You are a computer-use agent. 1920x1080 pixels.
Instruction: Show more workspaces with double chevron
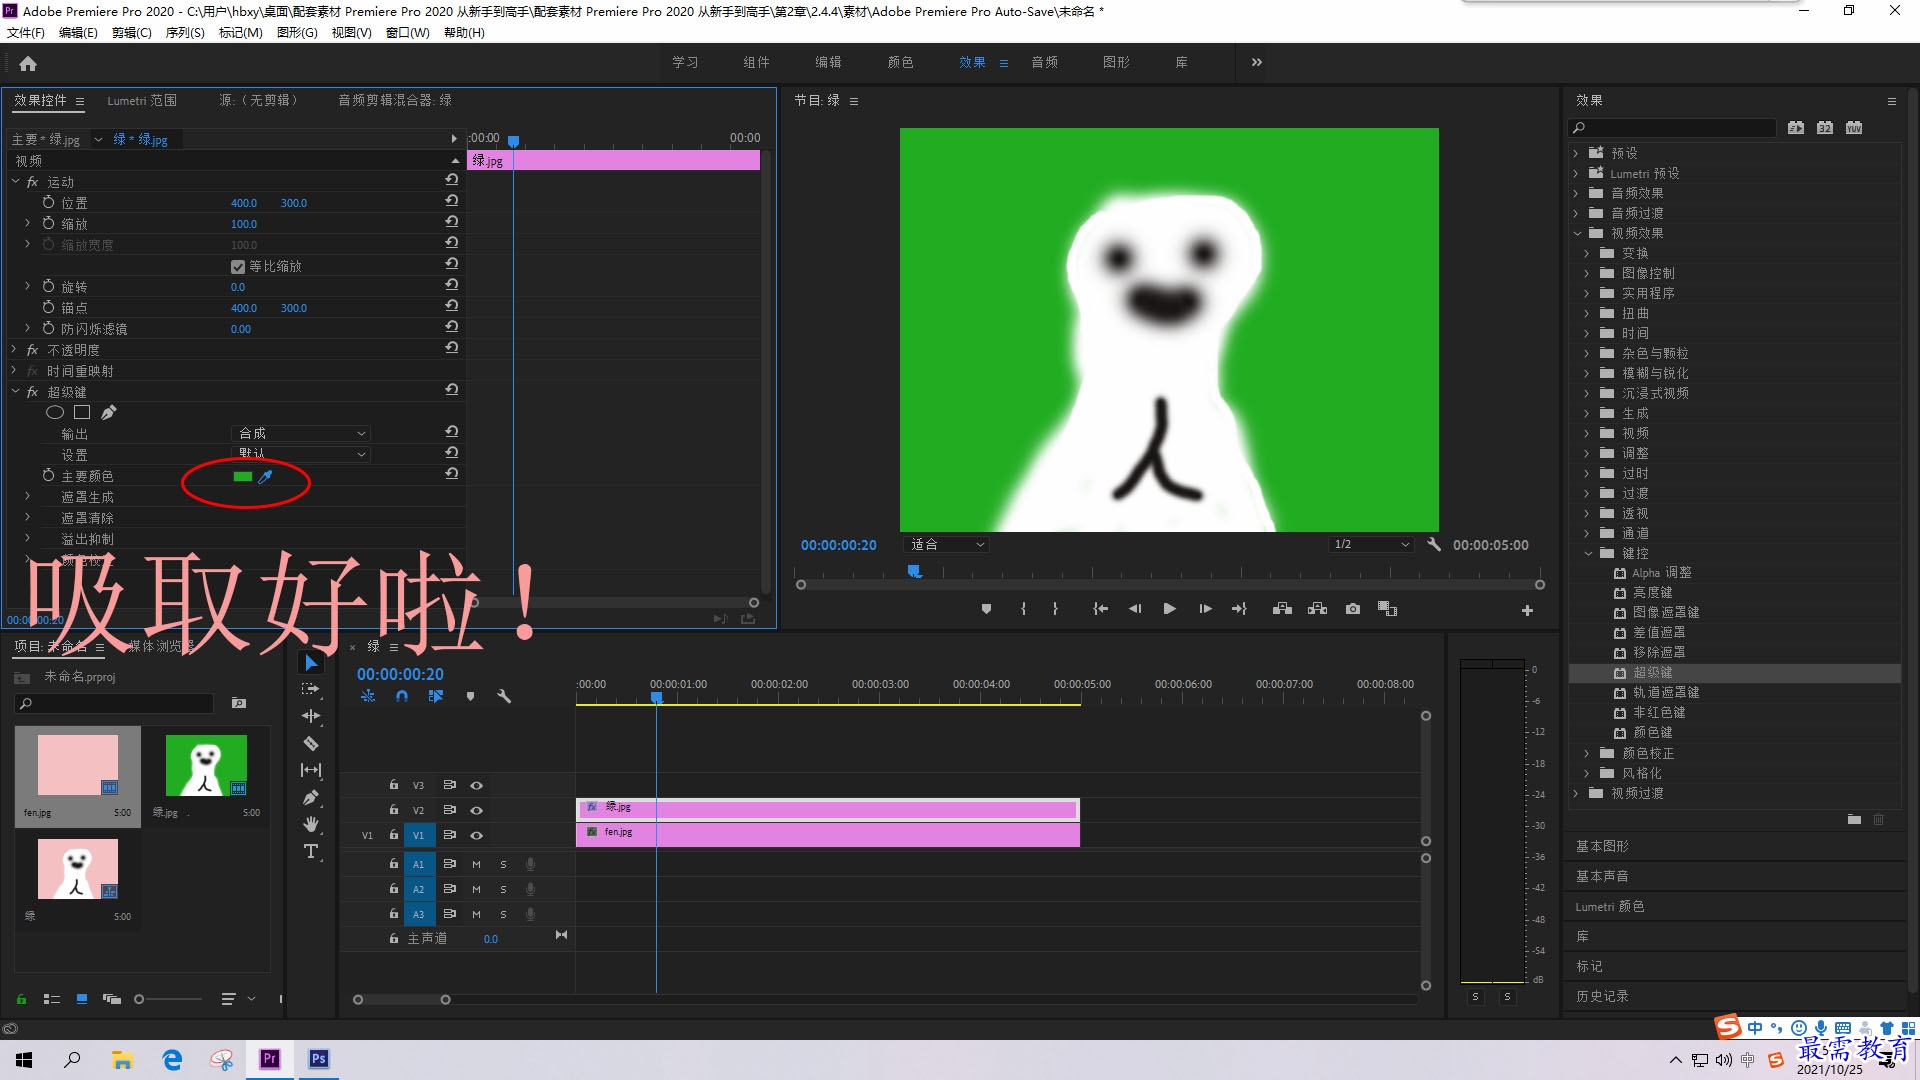(x=1257, y=62)
